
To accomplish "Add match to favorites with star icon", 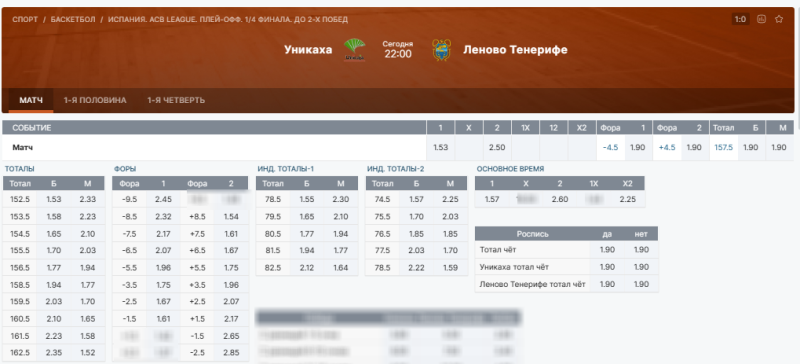I will coord(779,19).
